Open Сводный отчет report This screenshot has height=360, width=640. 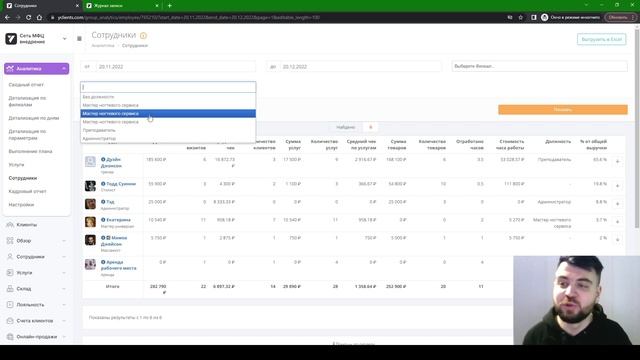pos(26,84)
